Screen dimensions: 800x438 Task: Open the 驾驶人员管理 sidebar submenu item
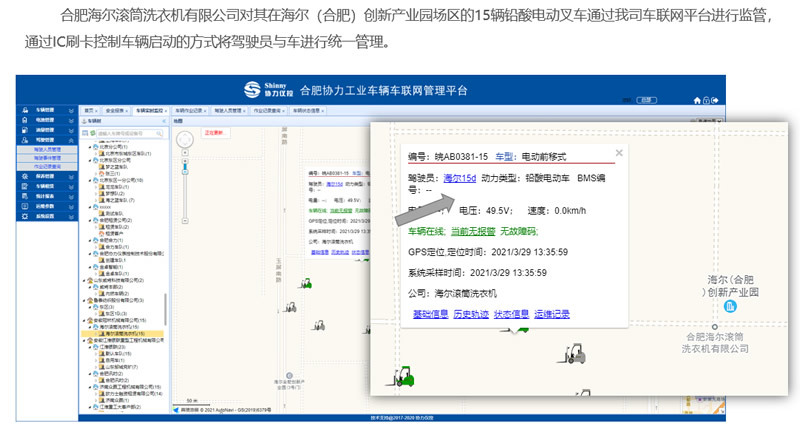click(x=47, y=150)
